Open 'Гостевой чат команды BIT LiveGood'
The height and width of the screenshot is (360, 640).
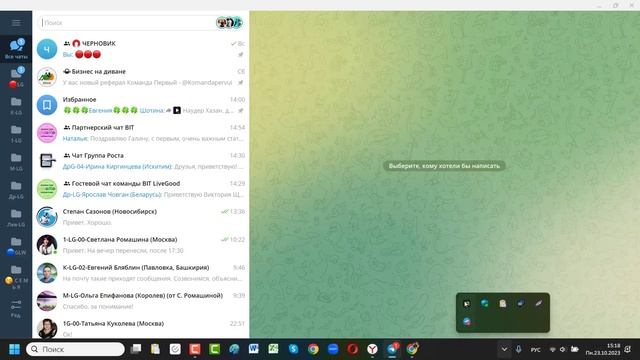point(141,189)
